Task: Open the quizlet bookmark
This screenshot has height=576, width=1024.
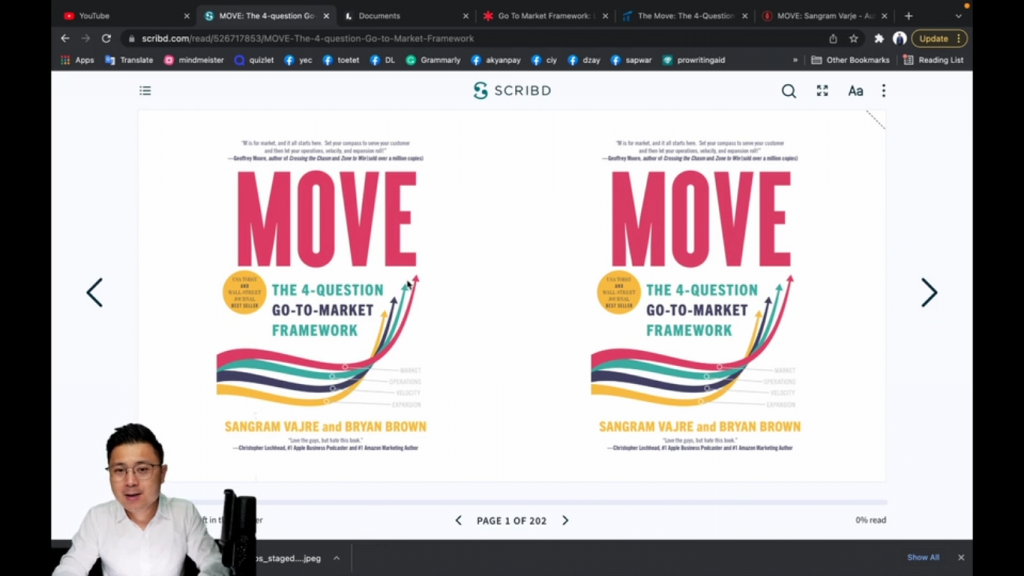Action: tap(254, 60)
